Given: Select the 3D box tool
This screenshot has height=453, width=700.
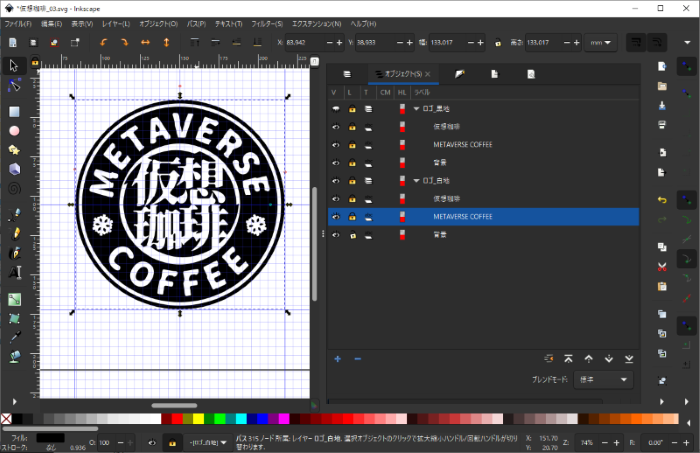Looking at the screenshot, I should (x=14, y=169).
